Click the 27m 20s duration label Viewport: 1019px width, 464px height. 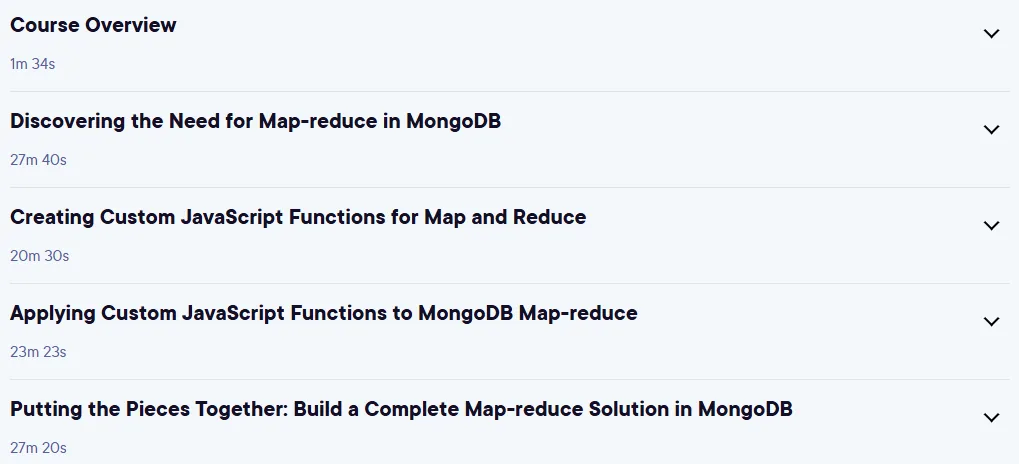coord(38,448)
